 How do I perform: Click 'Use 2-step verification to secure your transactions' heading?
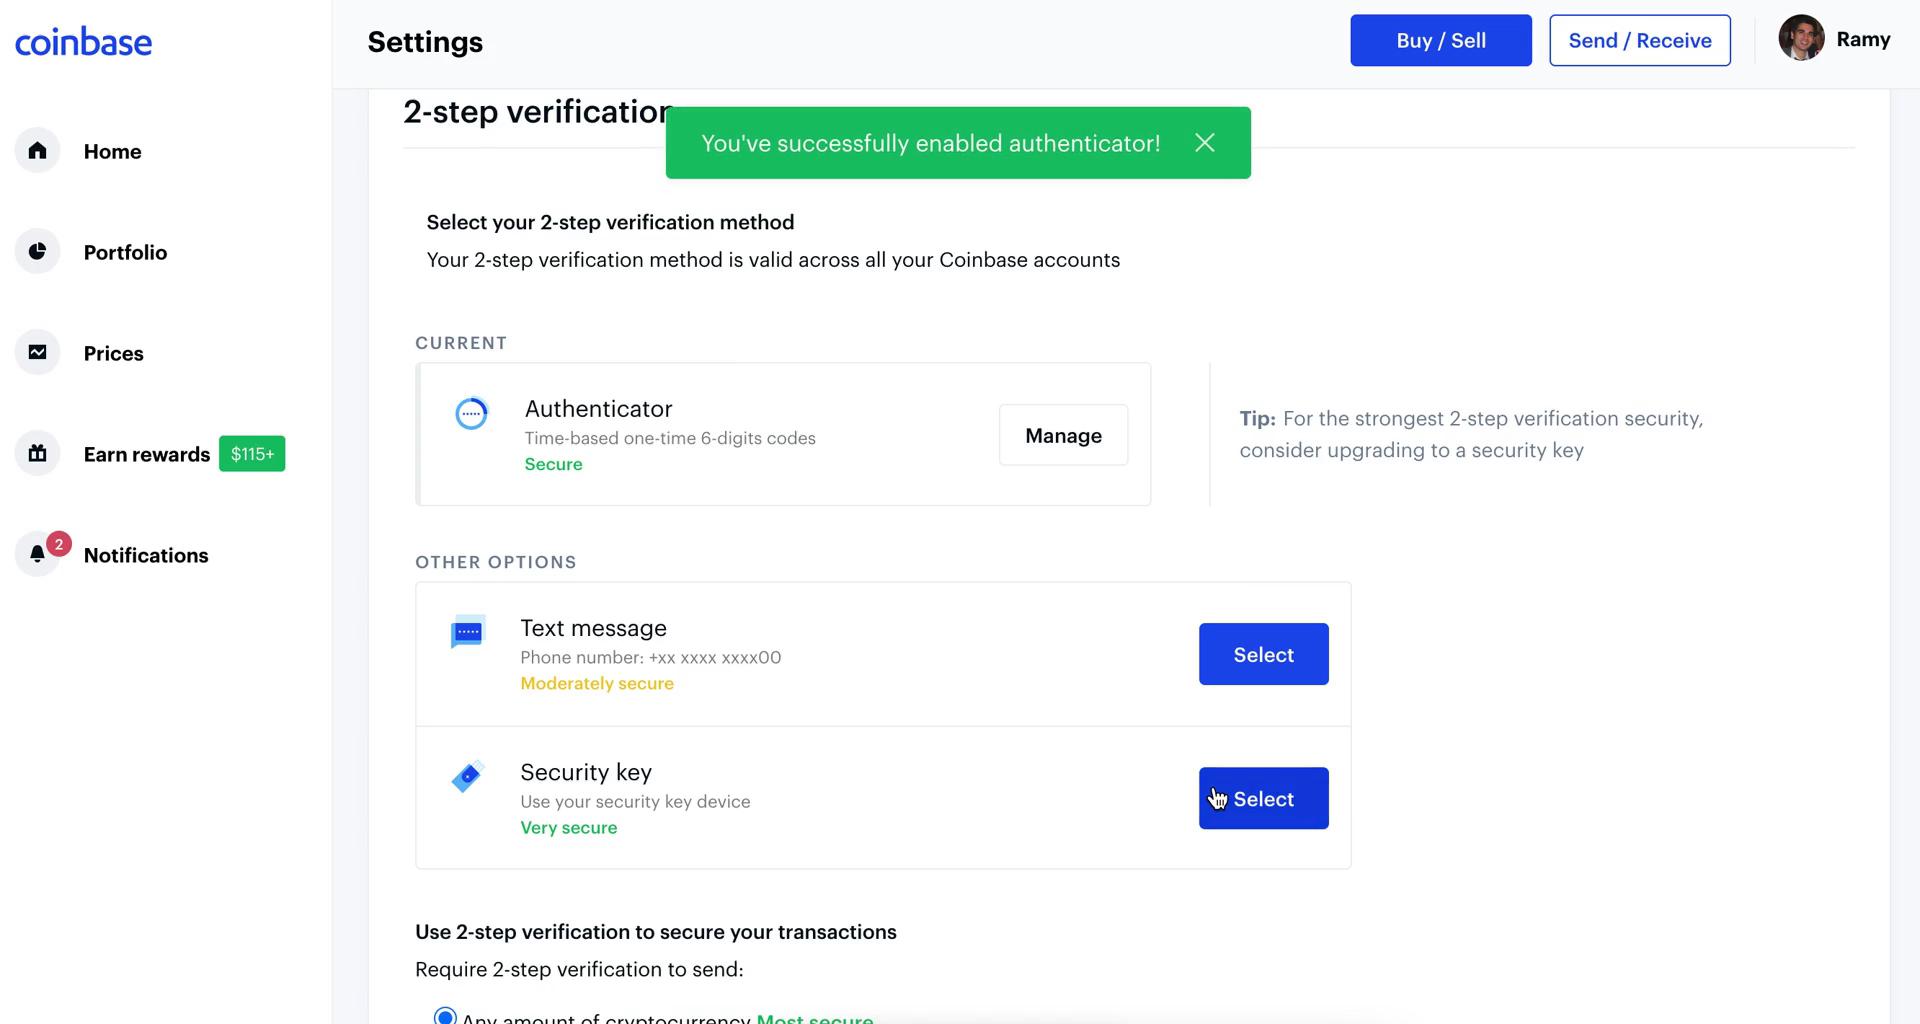[656, 932]
